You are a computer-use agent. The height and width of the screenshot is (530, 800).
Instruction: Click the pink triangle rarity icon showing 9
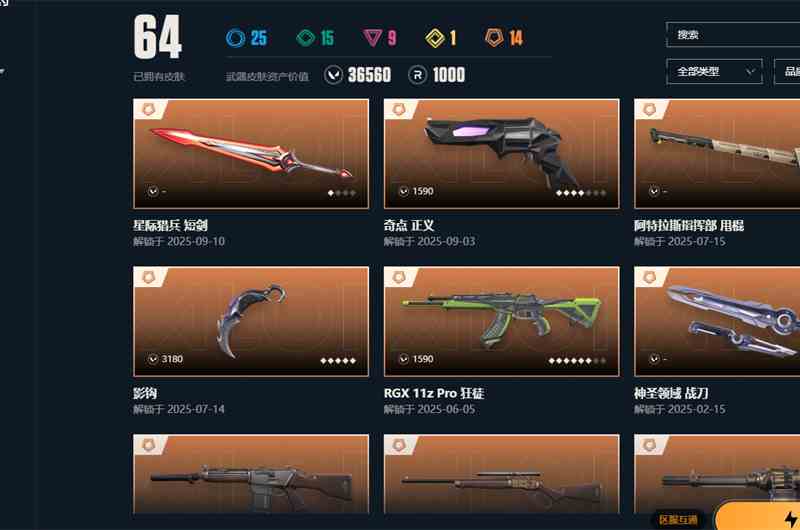[x=372, y=38]
